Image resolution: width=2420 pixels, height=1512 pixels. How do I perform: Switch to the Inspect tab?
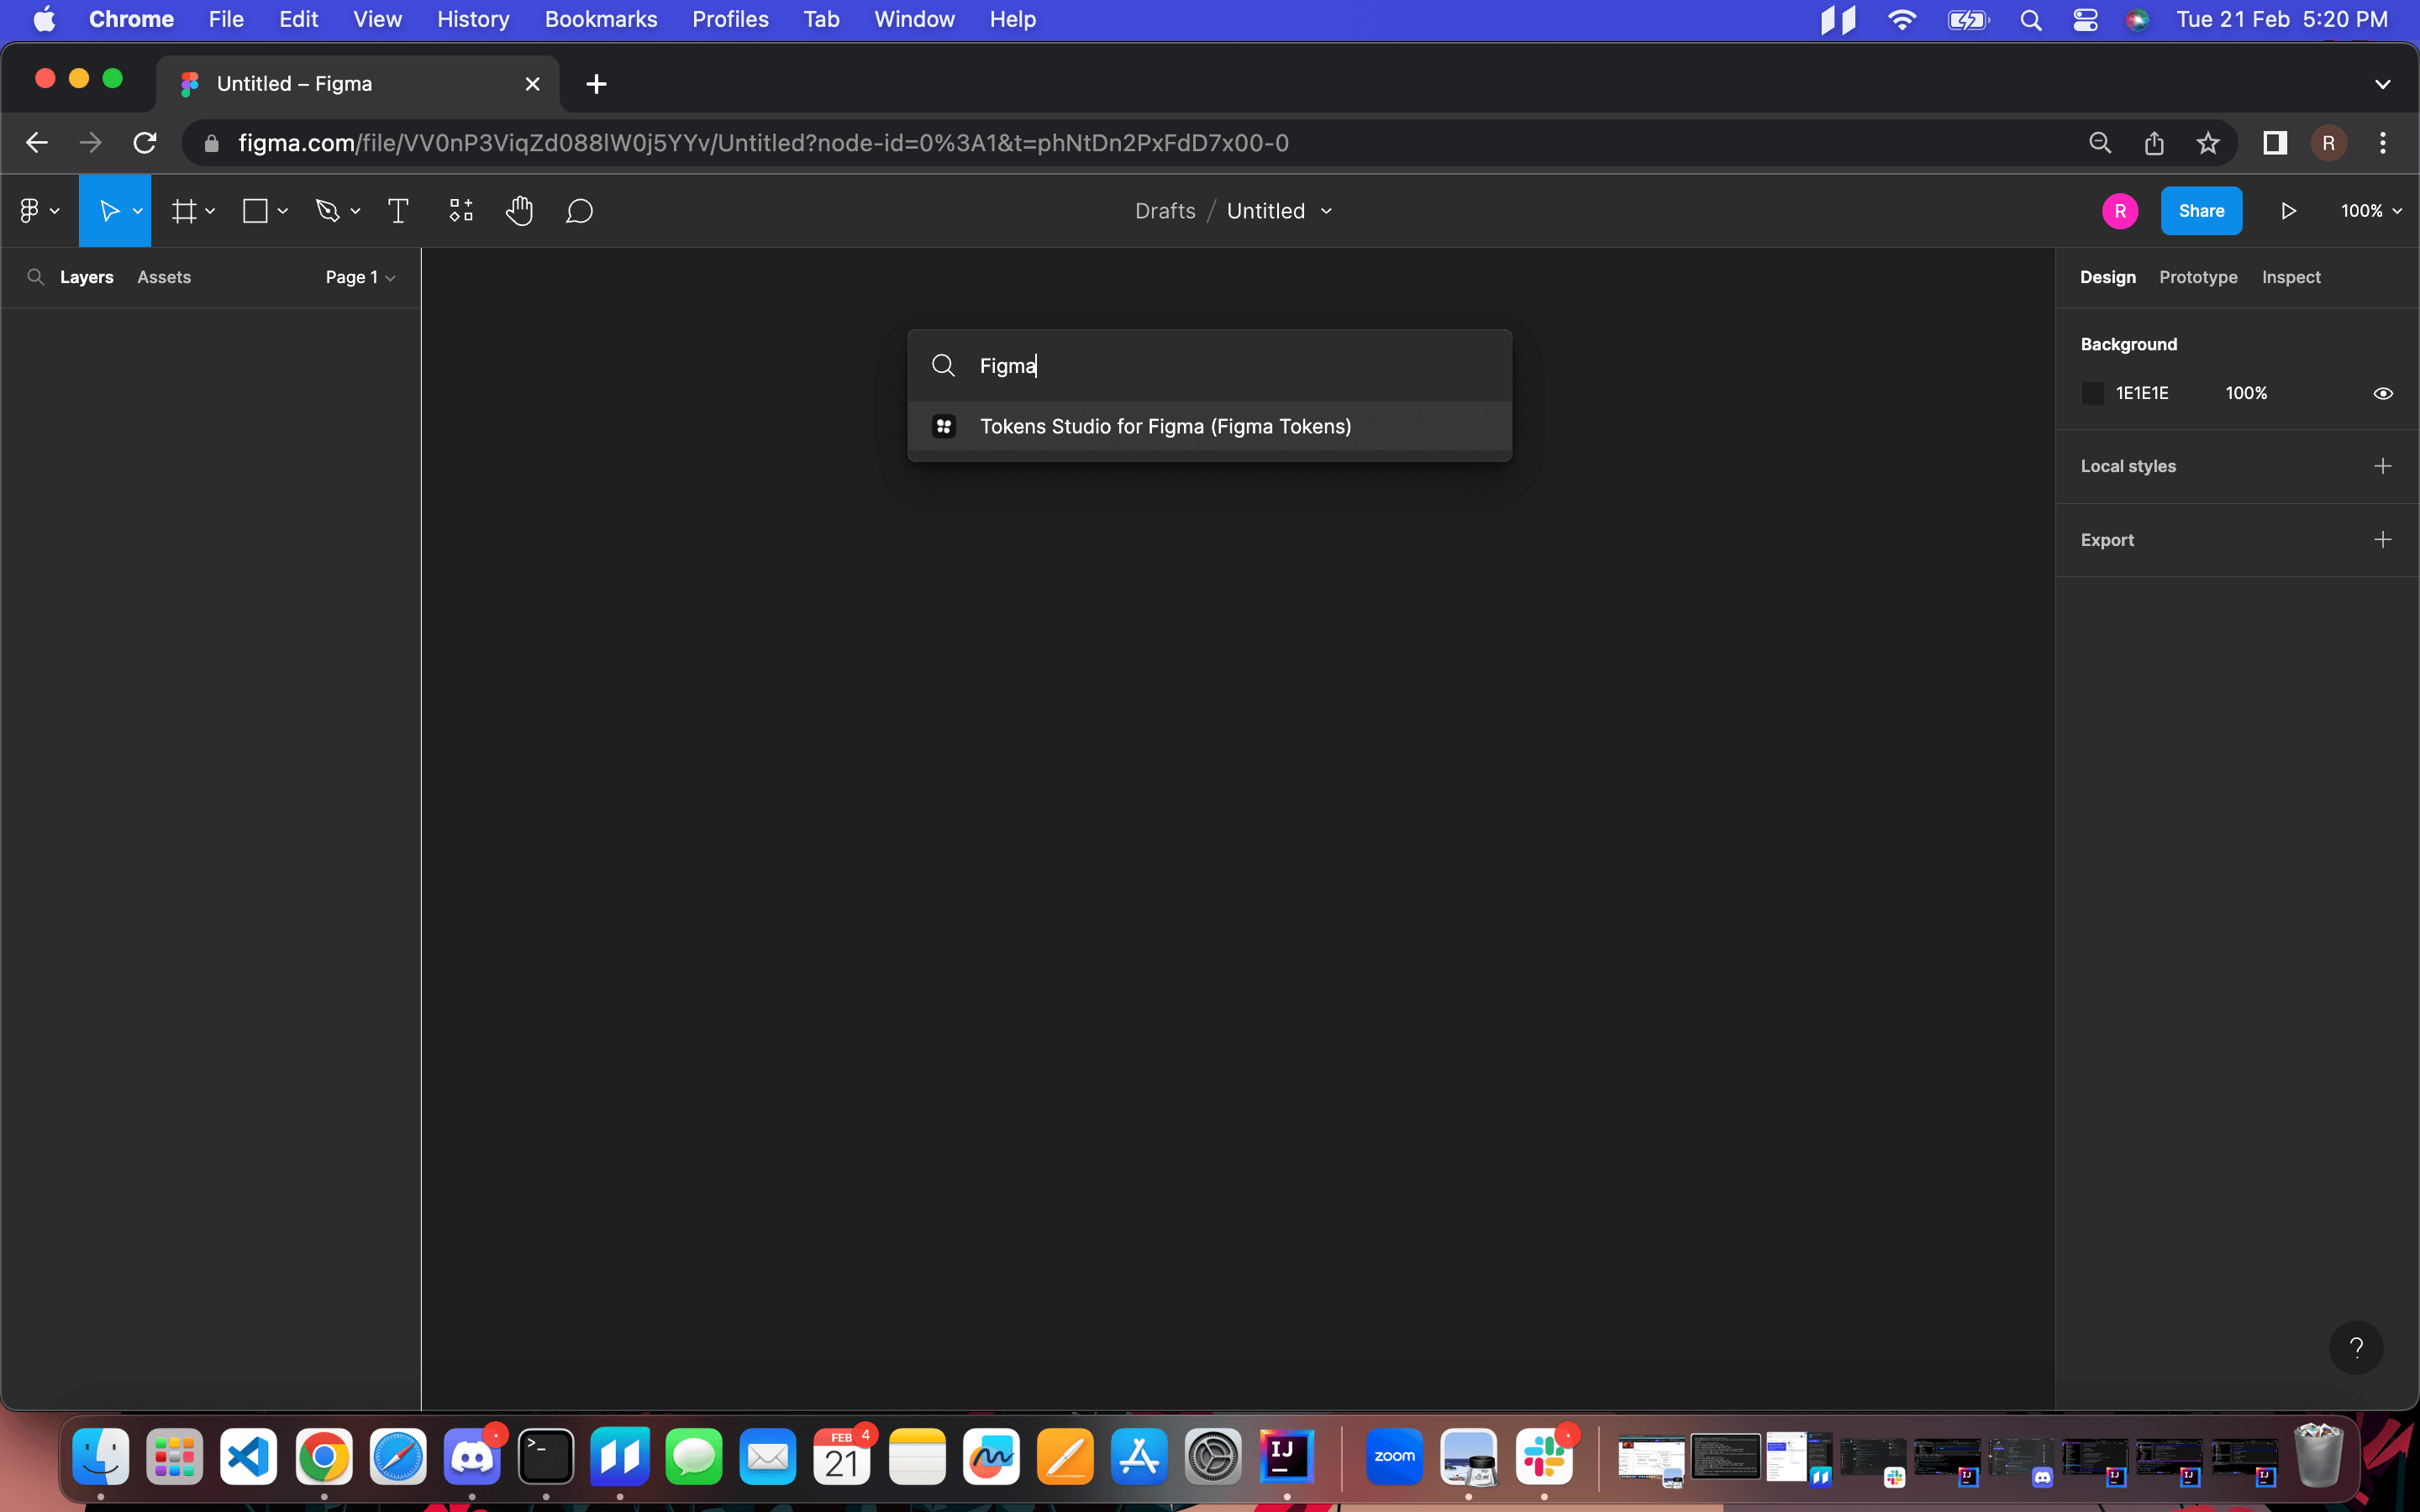[2291, 277]
